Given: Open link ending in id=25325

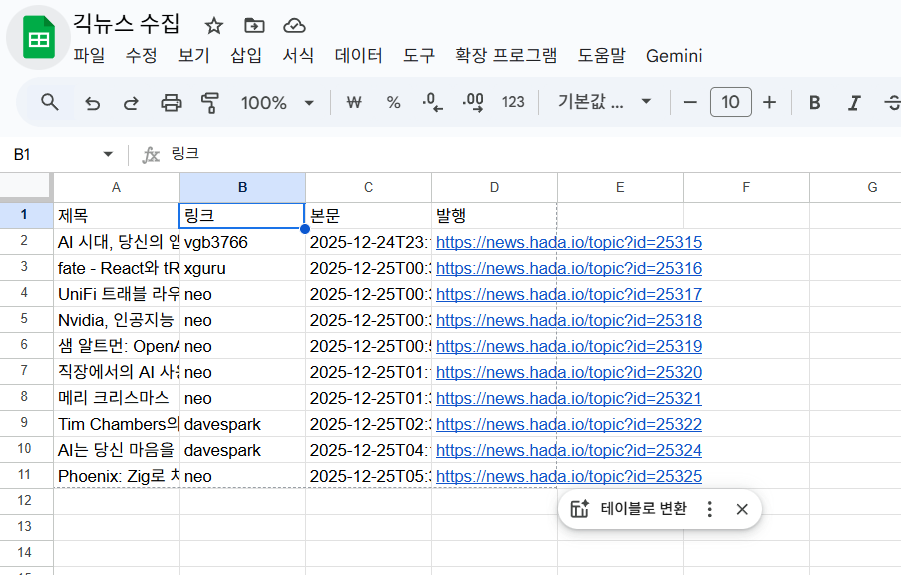Looking at the screenshot, I should click(x=569, y=476).
